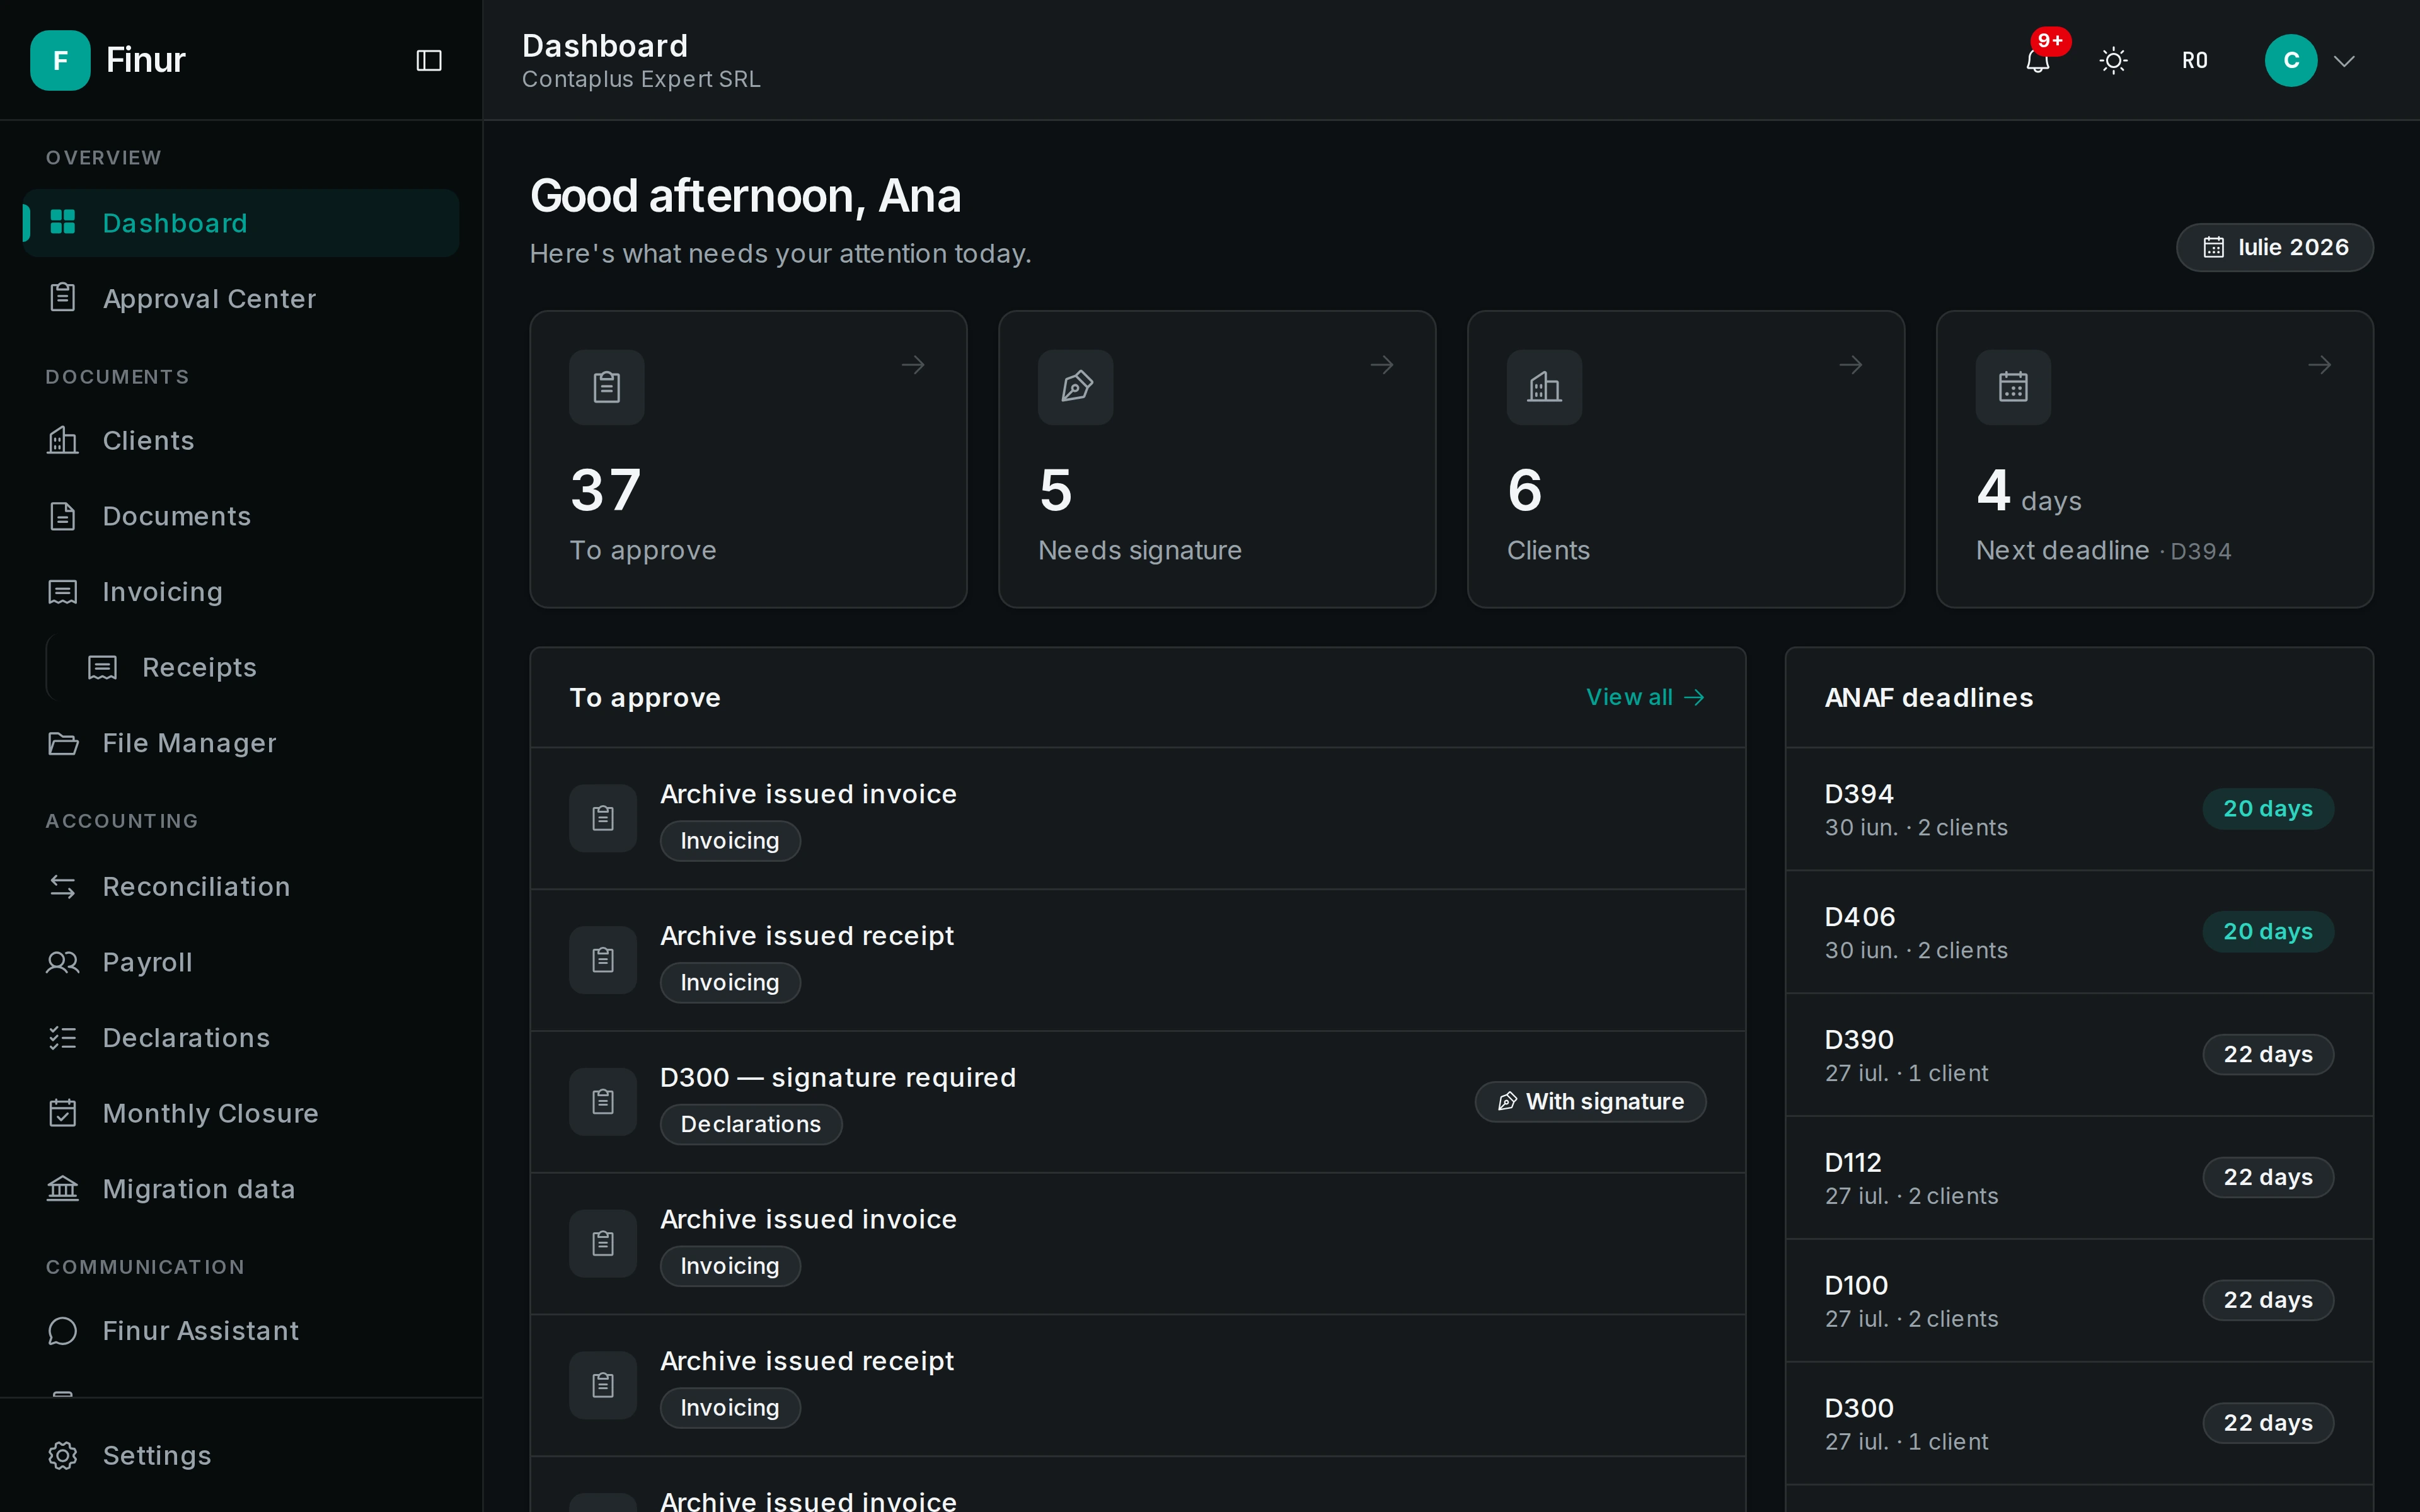Viewport: 2420px width, 1512px height.
Task: Click arrow on Needs signature card
Action: (x=1382, y=365)
